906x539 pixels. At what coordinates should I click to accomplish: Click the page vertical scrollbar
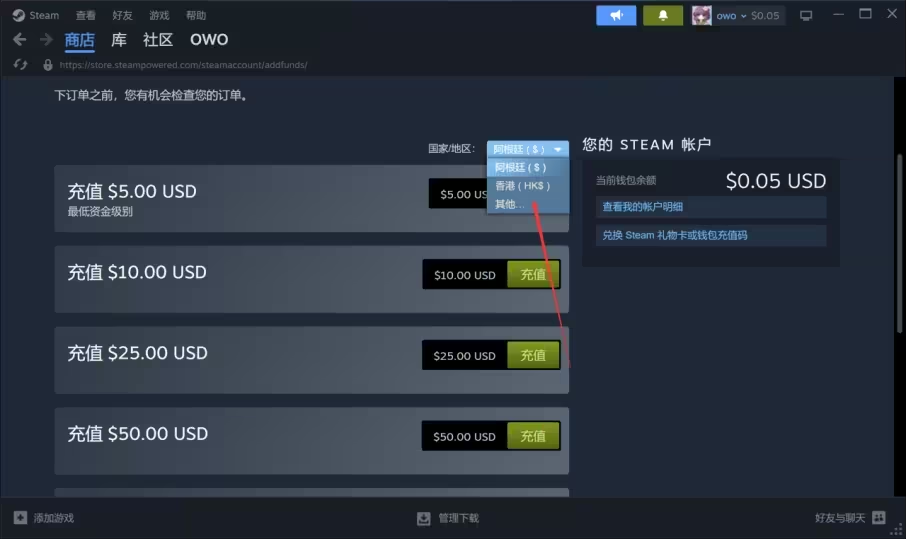(x=899, y=243)
